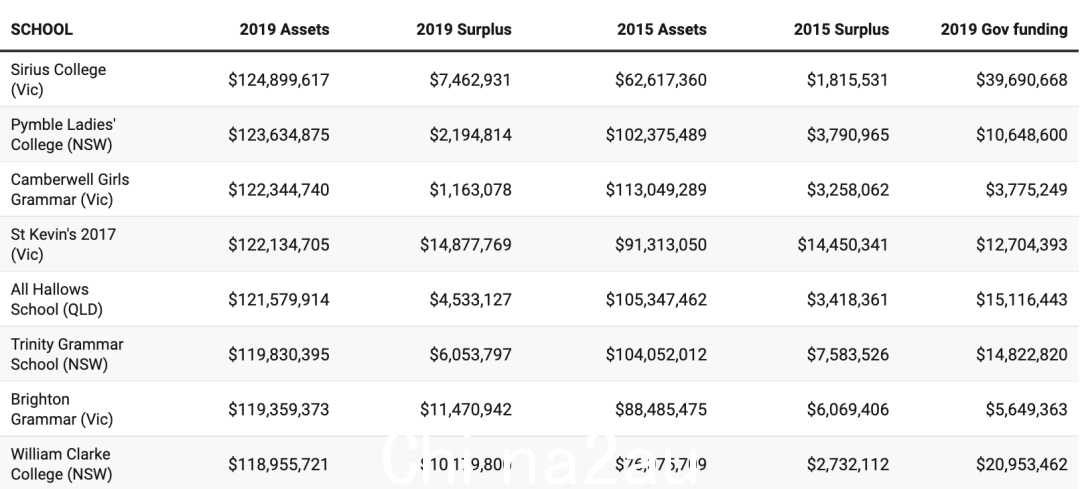Click the value $121,579,914
The height and width of the screenshot is (489, 1080).
click(279, 300)
